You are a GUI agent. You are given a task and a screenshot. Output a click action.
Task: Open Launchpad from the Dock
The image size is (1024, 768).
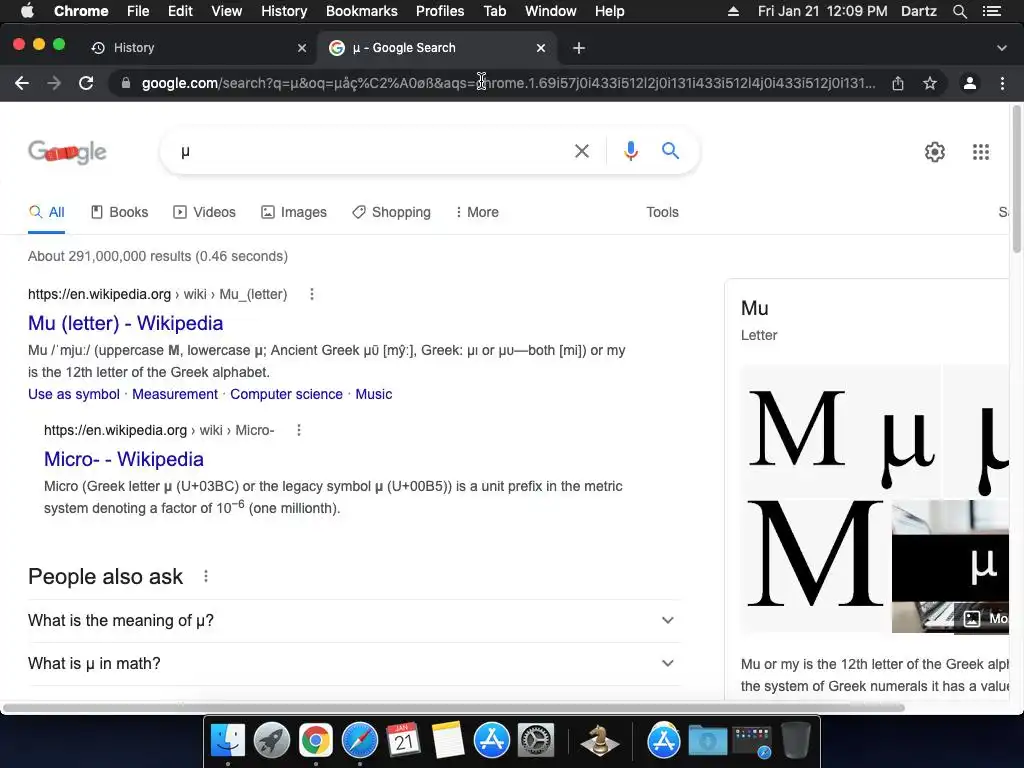point(272,741)
